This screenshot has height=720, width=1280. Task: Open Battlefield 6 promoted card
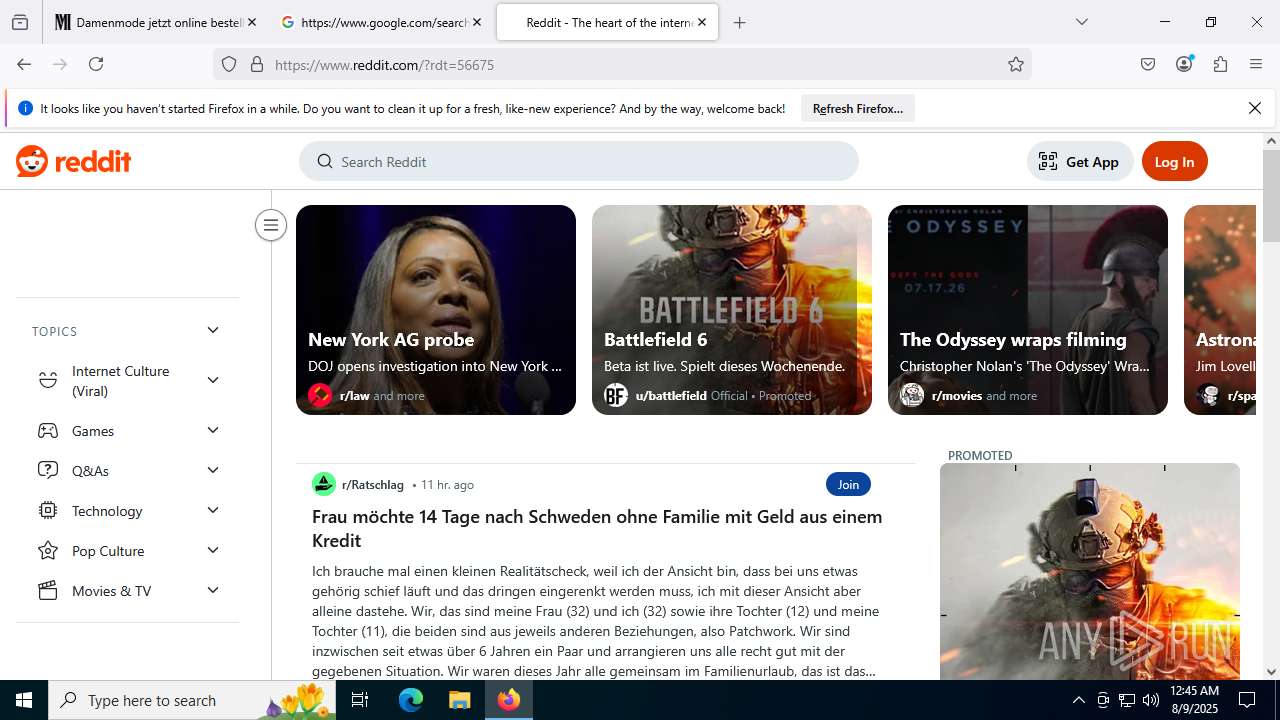[x=732, y=310]
